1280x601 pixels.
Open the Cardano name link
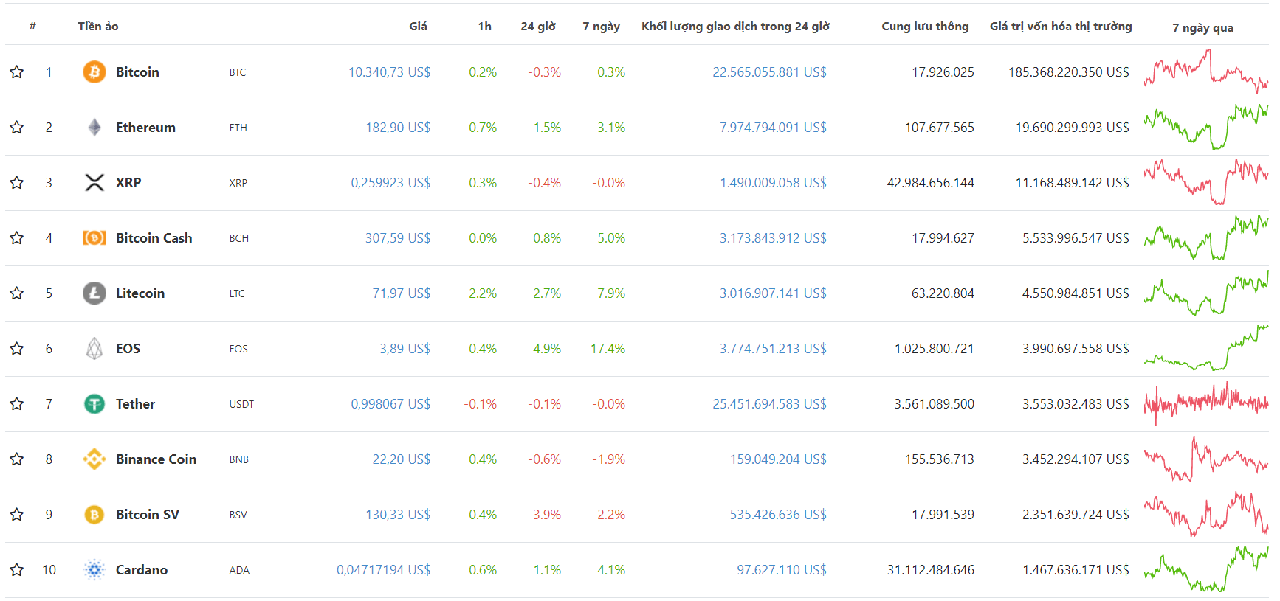pos(142,570)
